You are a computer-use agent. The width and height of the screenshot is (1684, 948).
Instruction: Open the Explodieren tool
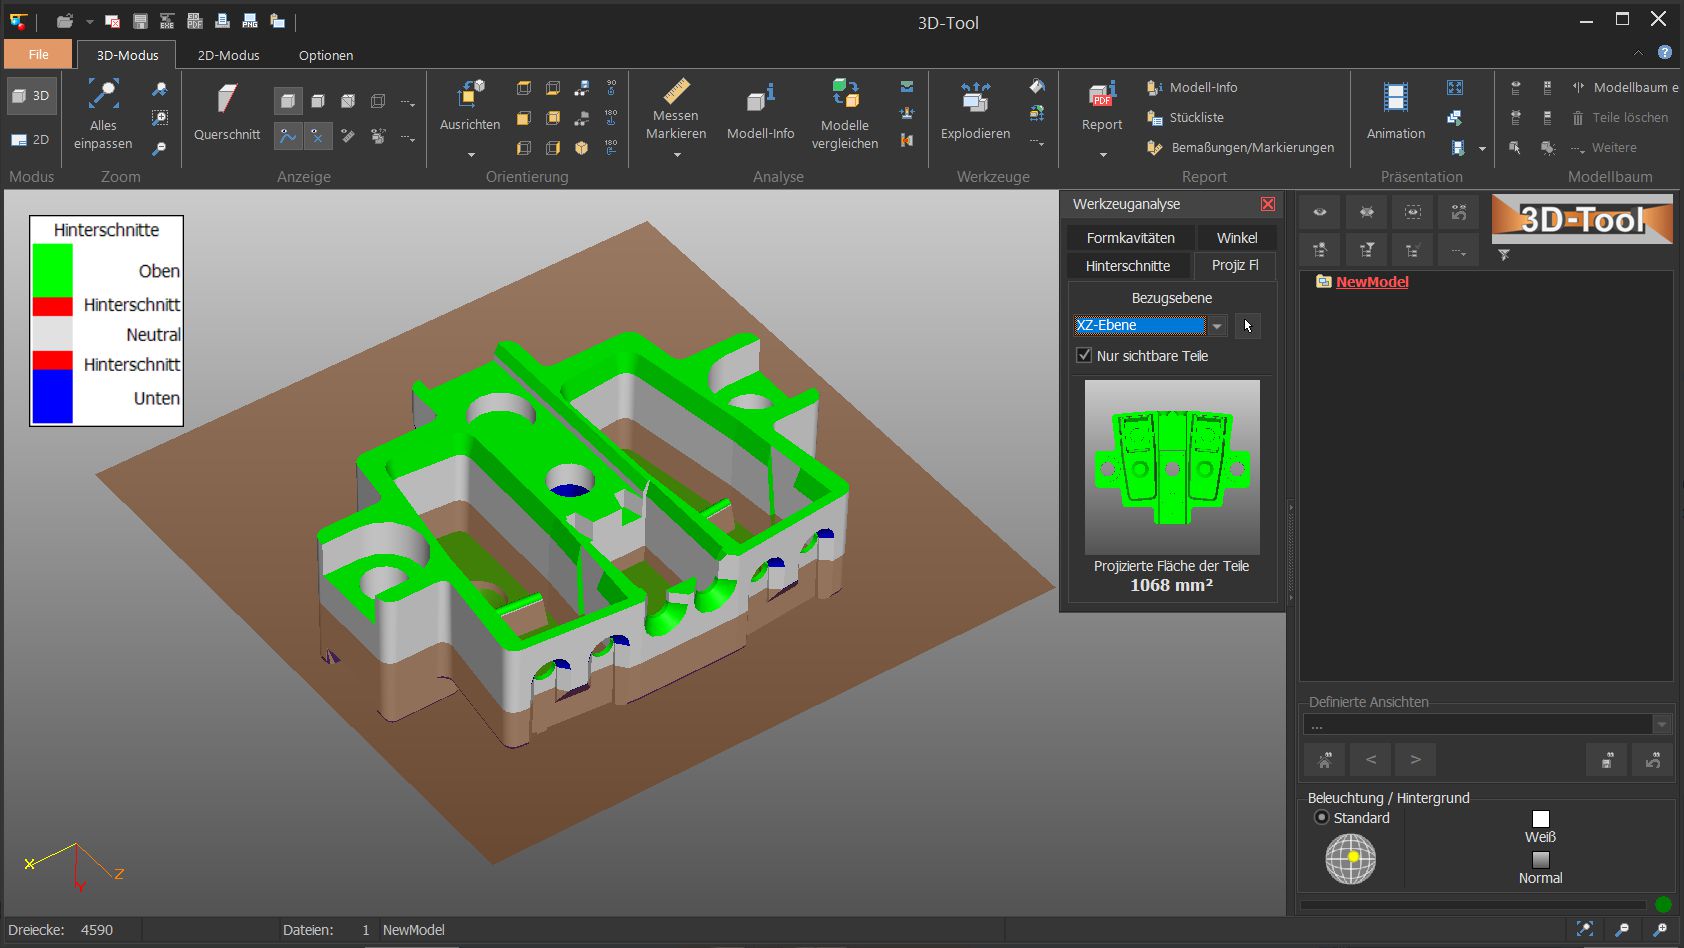(973, 112)
